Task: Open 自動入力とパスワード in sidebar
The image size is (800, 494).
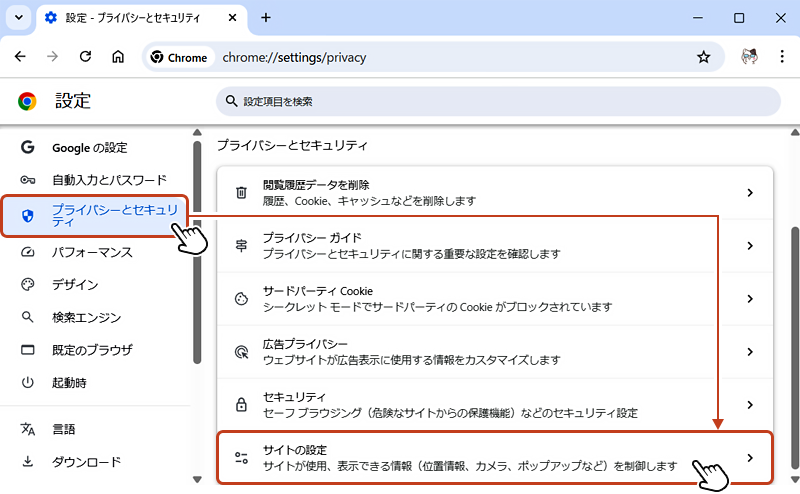Action: click(x=95, y=180)
